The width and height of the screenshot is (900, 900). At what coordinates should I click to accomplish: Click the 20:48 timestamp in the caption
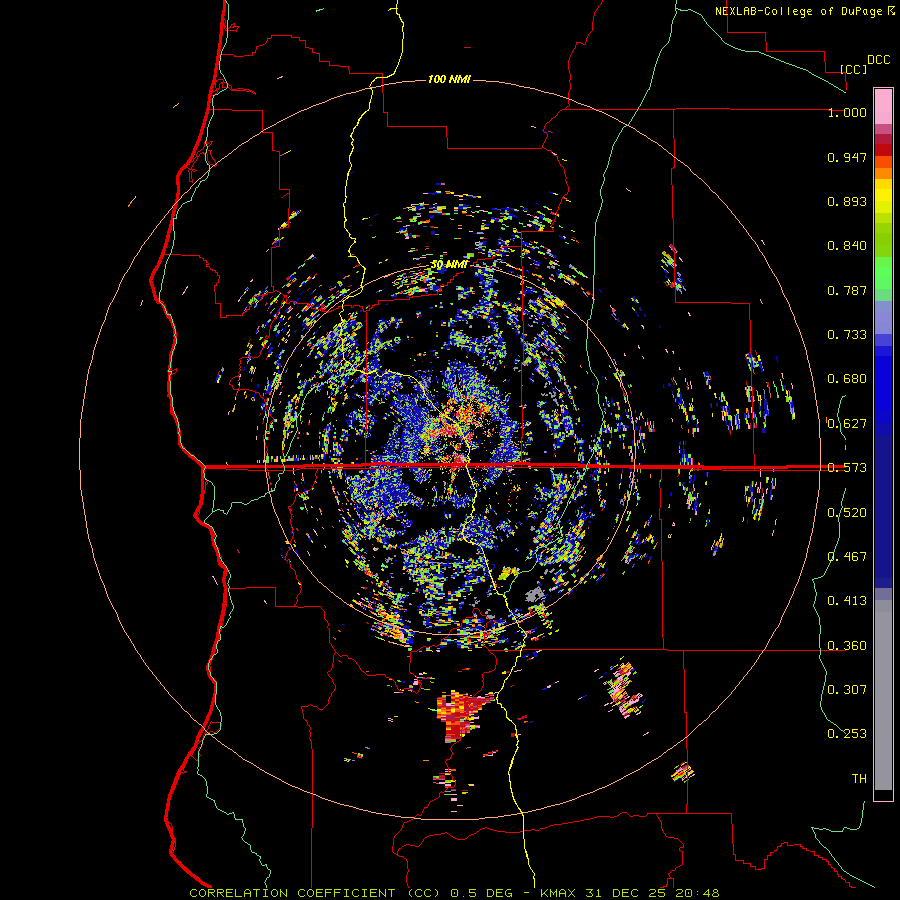[697, 893]
